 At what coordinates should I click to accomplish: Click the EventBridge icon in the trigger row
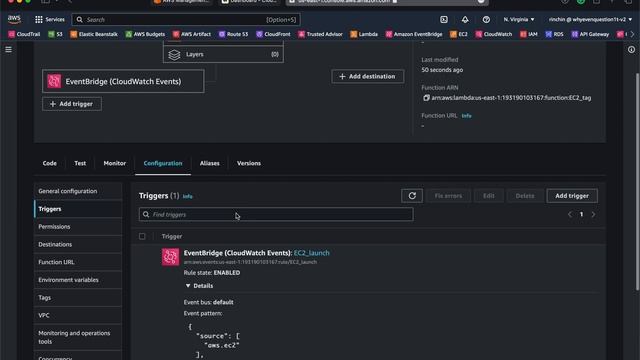170,257
